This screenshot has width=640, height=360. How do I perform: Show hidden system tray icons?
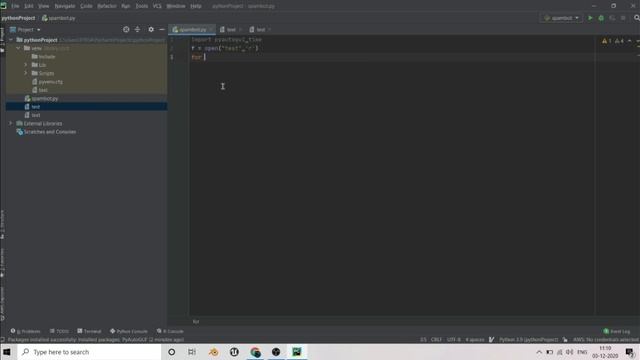click(539, 352)
